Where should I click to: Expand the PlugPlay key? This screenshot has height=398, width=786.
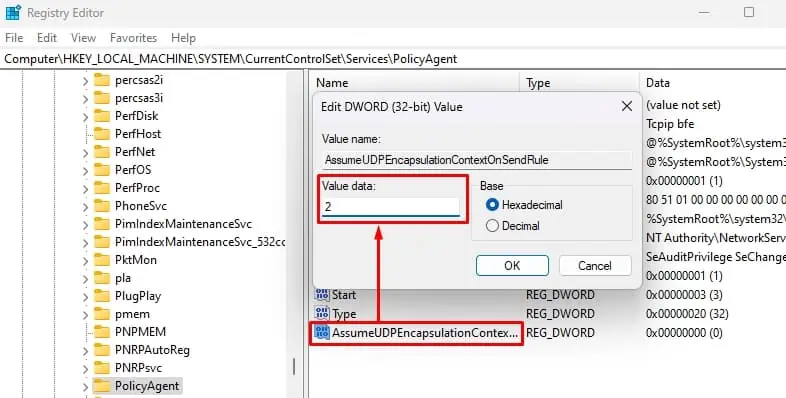coord(86,297)
